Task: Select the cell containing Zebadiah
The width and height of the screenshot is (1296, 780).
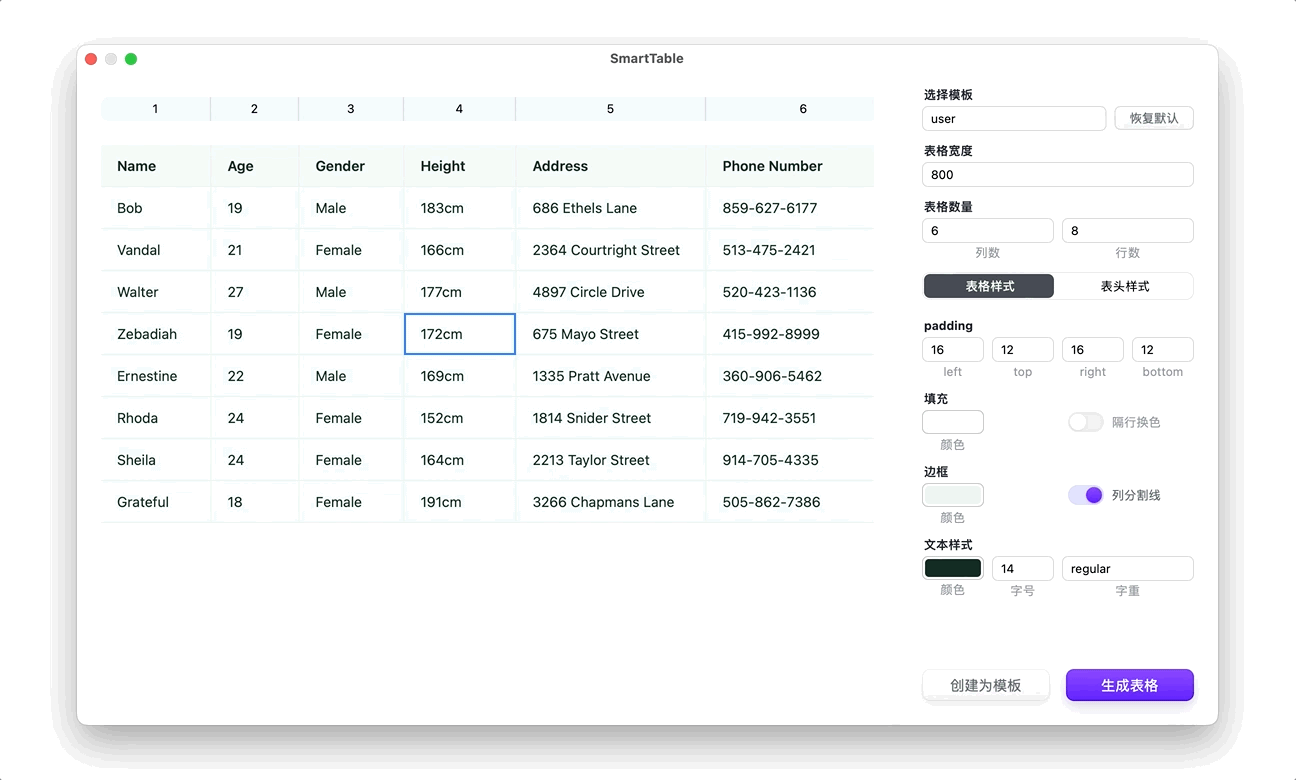Action: coord(156,334)
